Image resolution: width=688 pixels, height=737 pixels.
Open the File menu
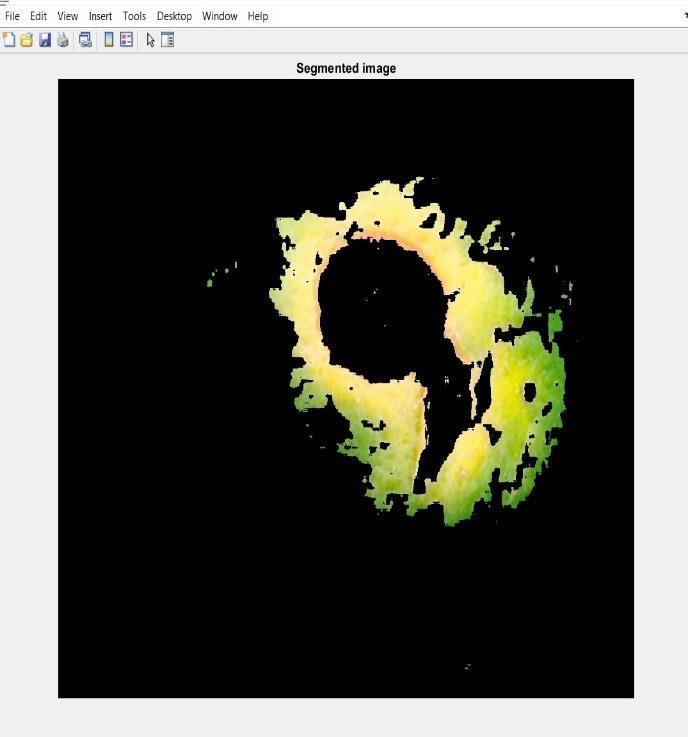pyautogui.click(x=12, y=16)
